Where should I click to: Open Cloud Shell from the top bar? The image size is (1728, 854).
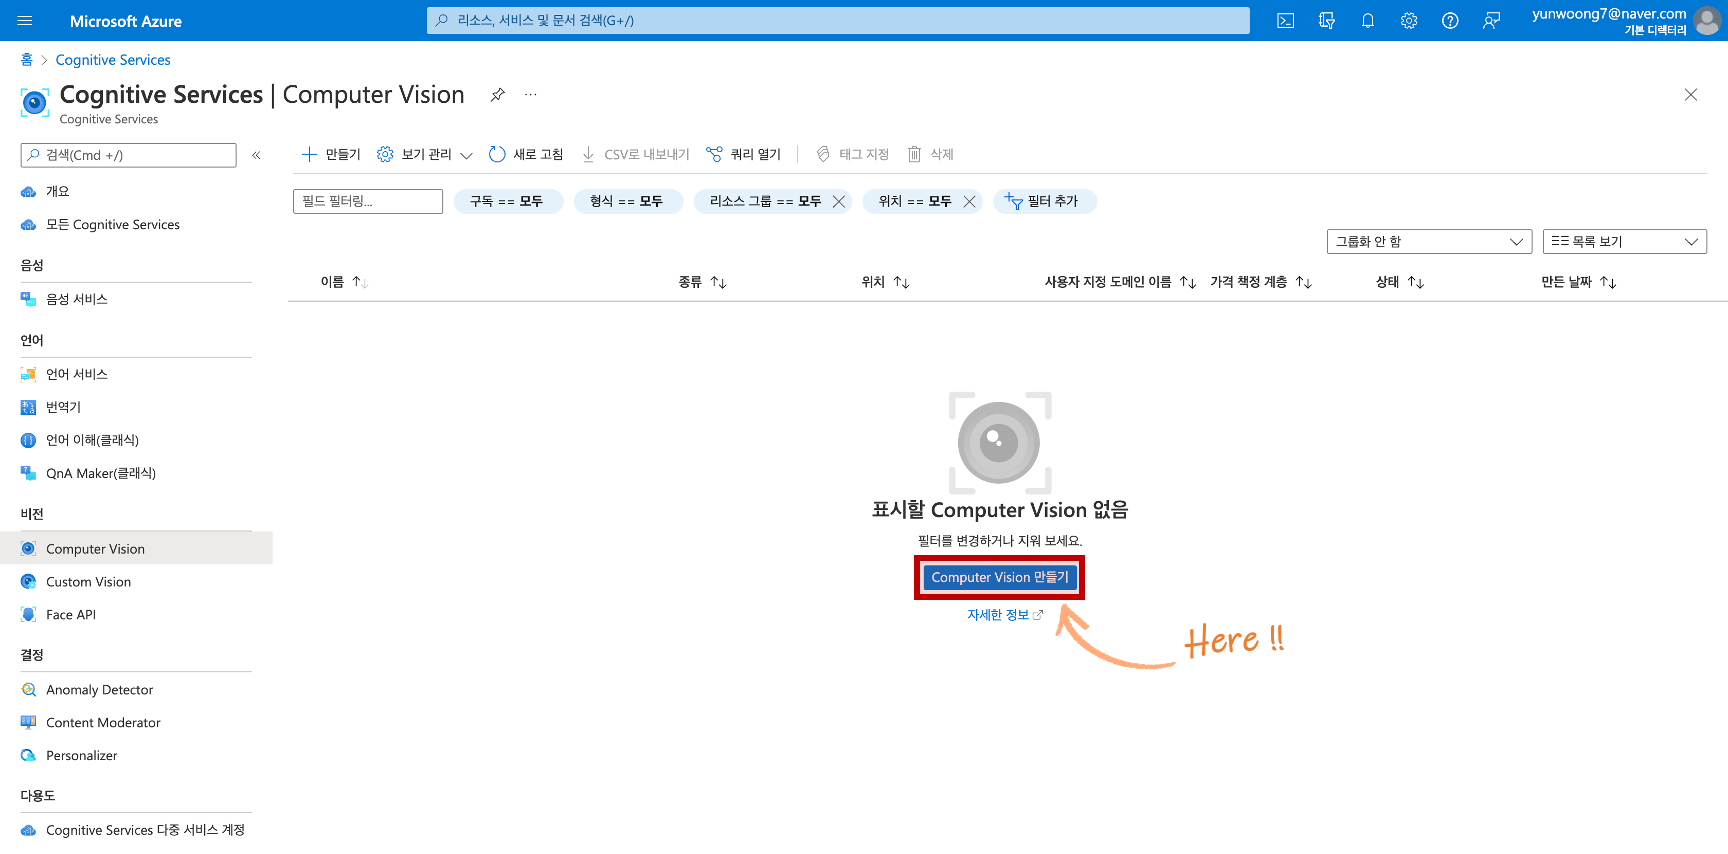tap(1286, 20)
